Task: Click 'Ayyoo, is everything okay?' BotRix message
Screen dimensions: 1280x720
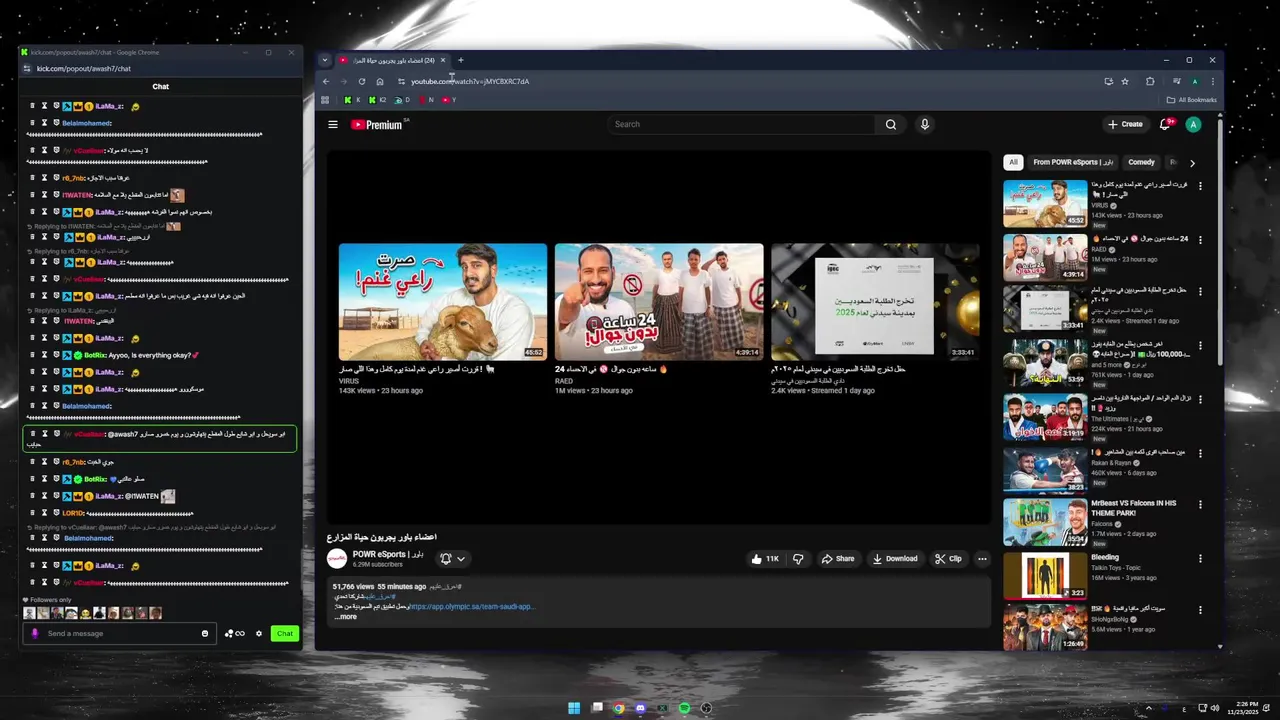Action: pos(154,355)
